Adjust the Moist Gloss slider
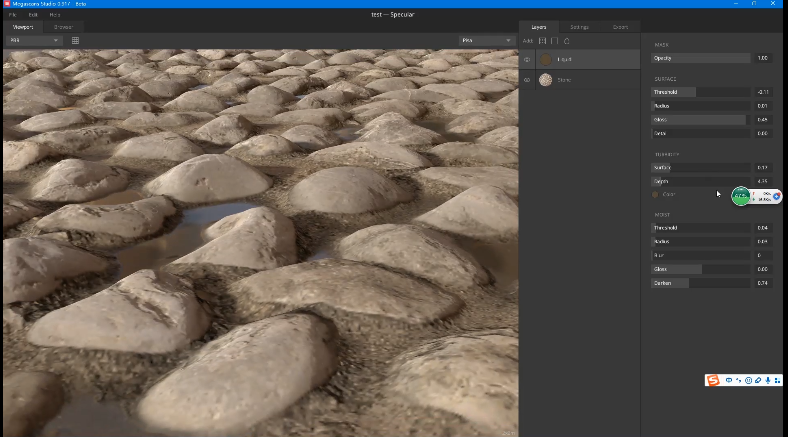Screen dimensions: 788x437 point(701,269)
